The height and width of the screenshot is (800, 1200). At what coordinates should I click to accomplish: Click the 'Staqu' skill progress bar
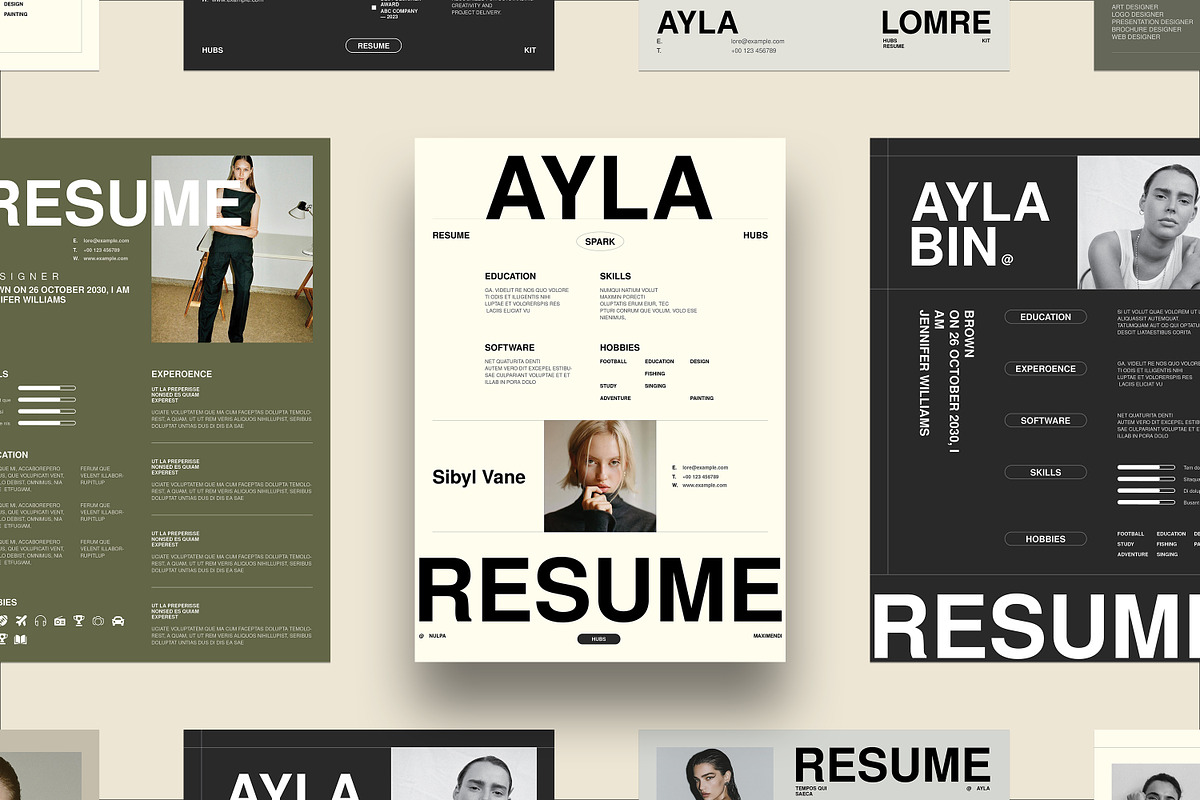click(x=1146, y=479)
